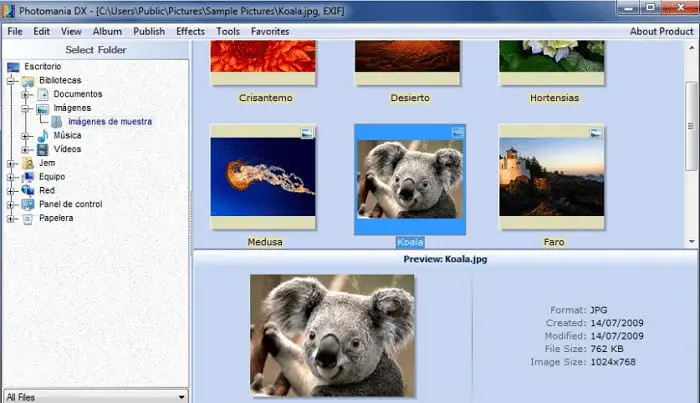The height and width of the screenshot is (403, 700).
Task: Click the 762 KB file size value
Action: point(607,349)
